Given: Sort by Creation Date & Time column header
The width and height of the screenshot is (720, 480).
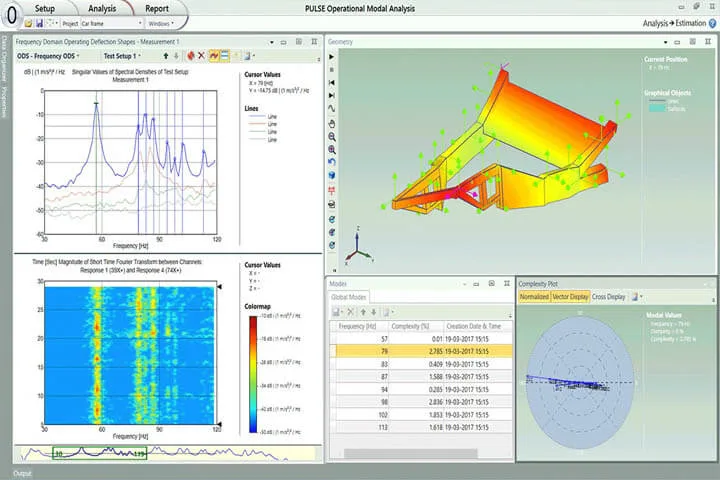Looking at the screenshot, I should 478,326.
